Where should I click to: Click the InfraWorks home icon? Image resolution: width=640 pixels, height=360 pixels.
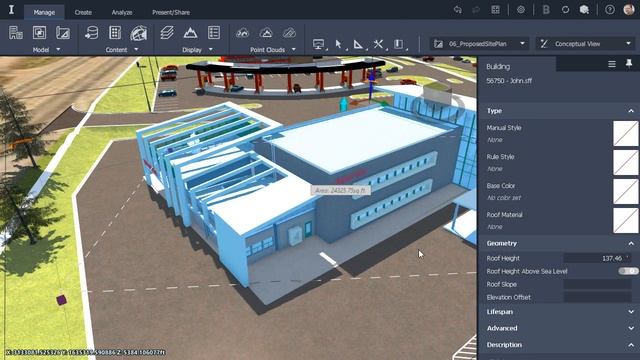[x=11, y=10]
